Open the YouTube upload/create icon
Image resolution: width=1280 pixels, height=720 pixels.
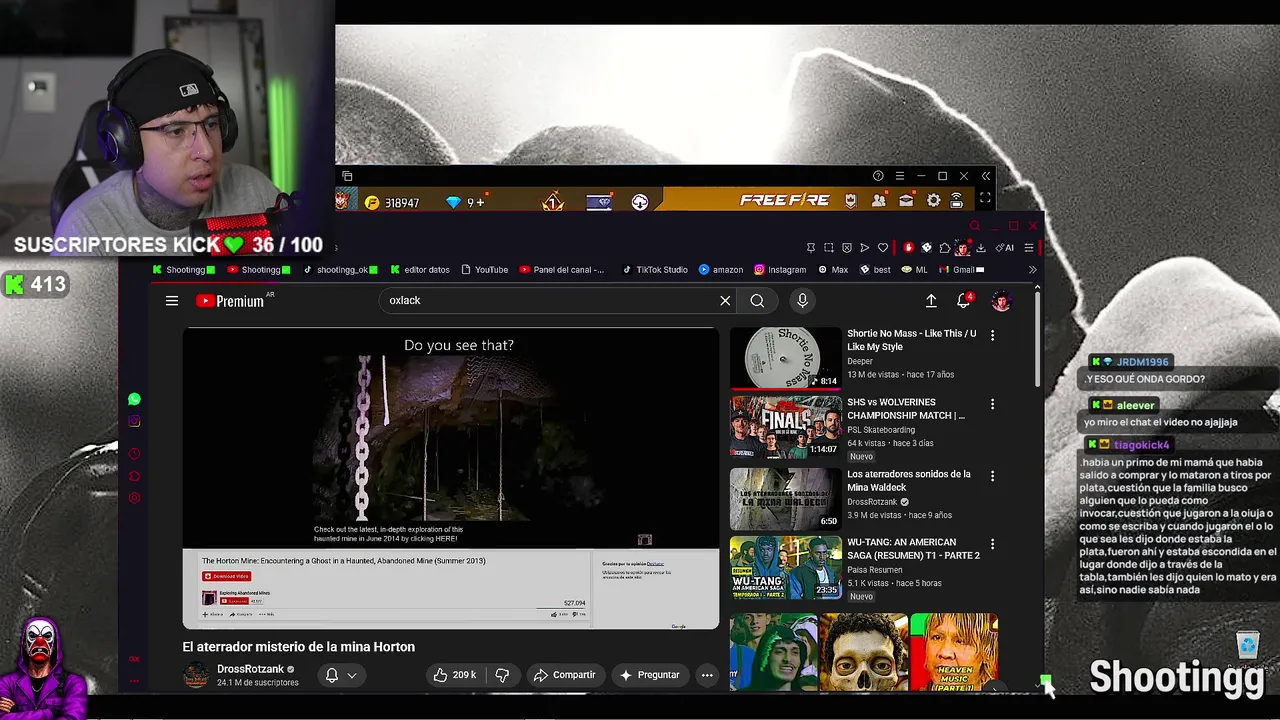coord(931,300)
